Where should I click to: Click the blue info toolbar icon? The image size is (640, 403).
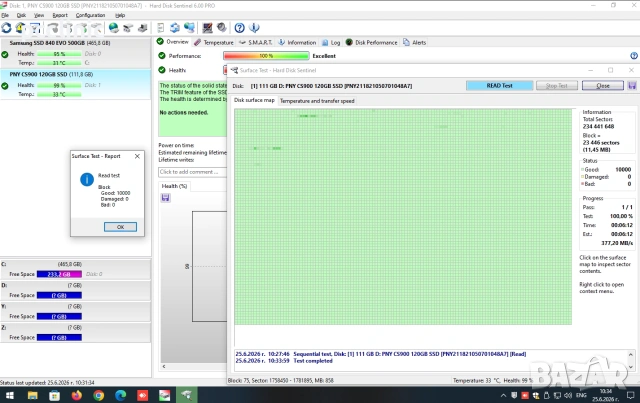point(254,28)
